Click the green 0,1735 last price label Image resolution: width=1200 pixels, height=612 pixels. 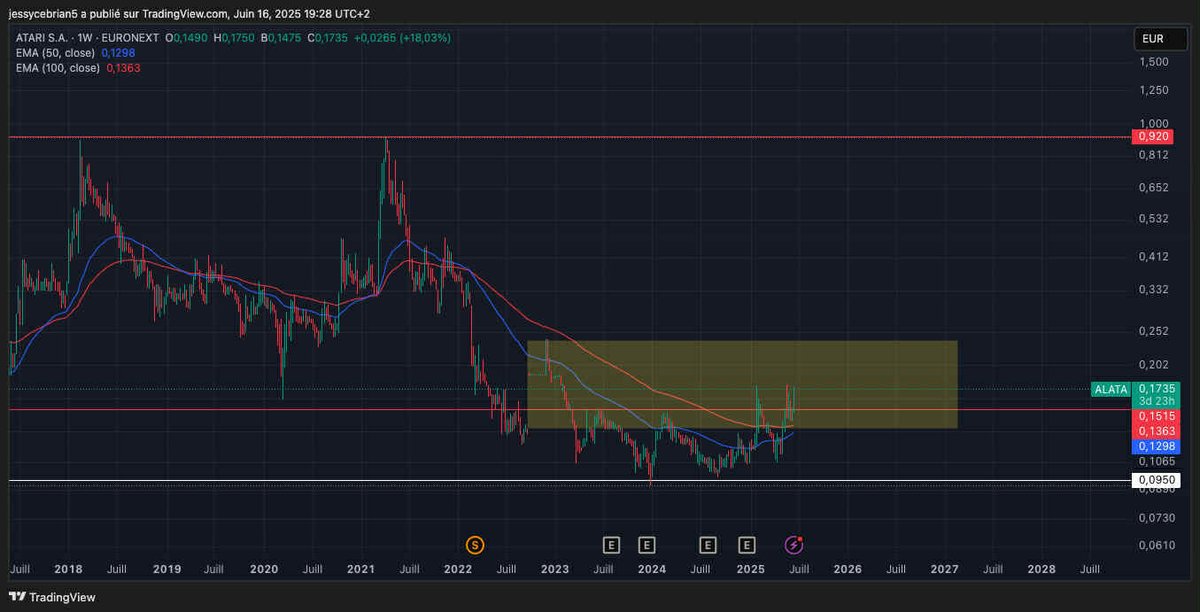[x=1157, y=388]
